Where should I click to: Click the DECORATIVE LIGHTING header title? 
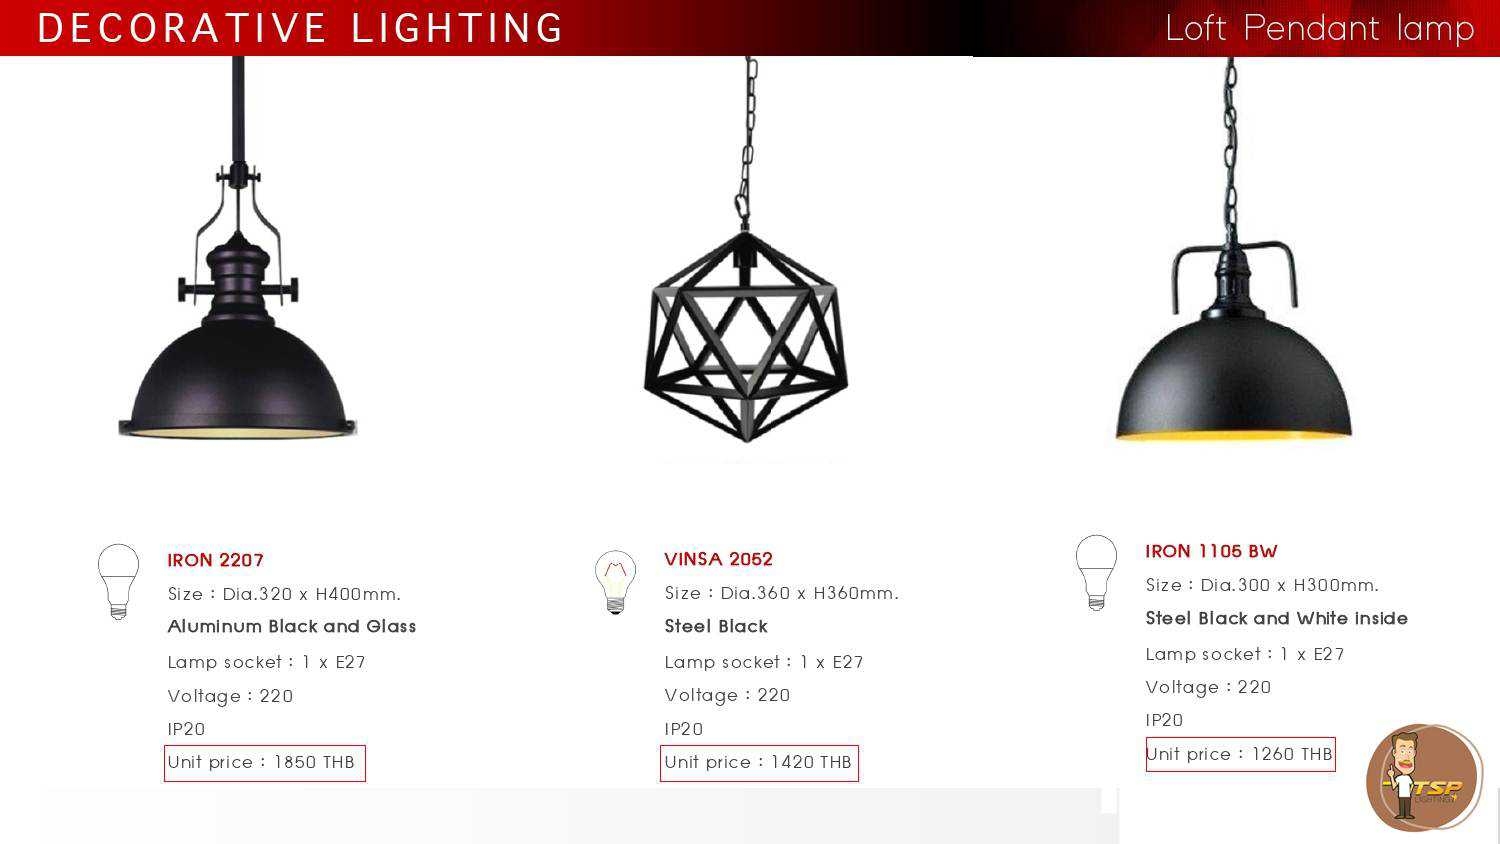[301, 28]
